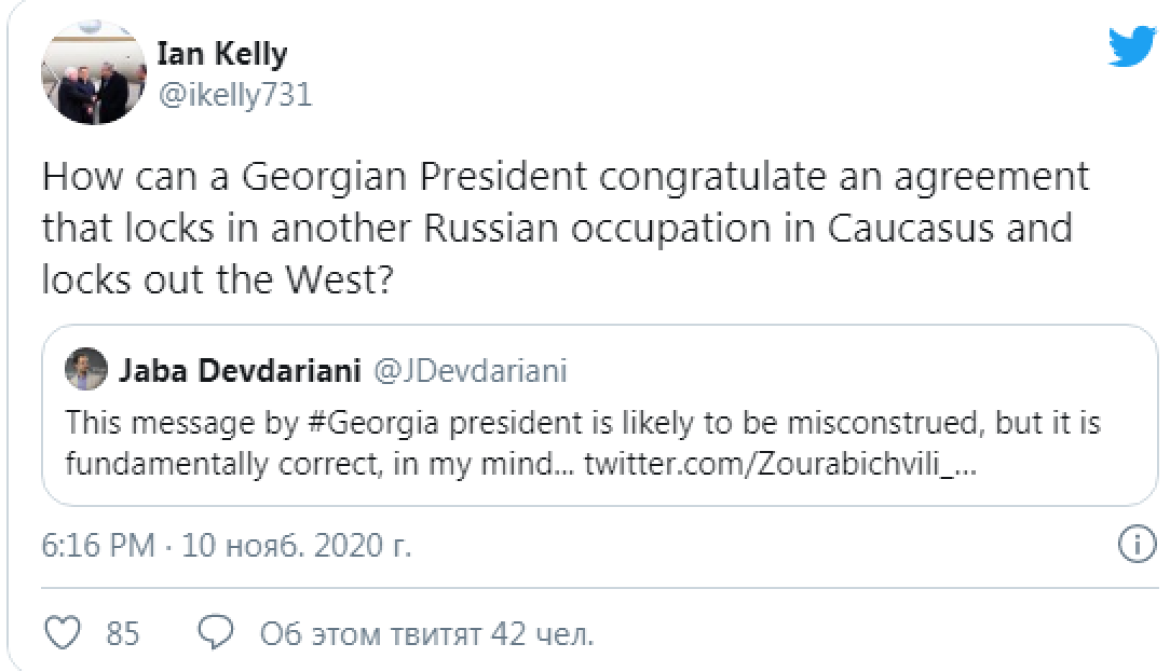Click the Twitter bird logo
Image resolution: width=1170 pixels, height=671 pixels.
pyautogui.click(x=1131, y=46)
